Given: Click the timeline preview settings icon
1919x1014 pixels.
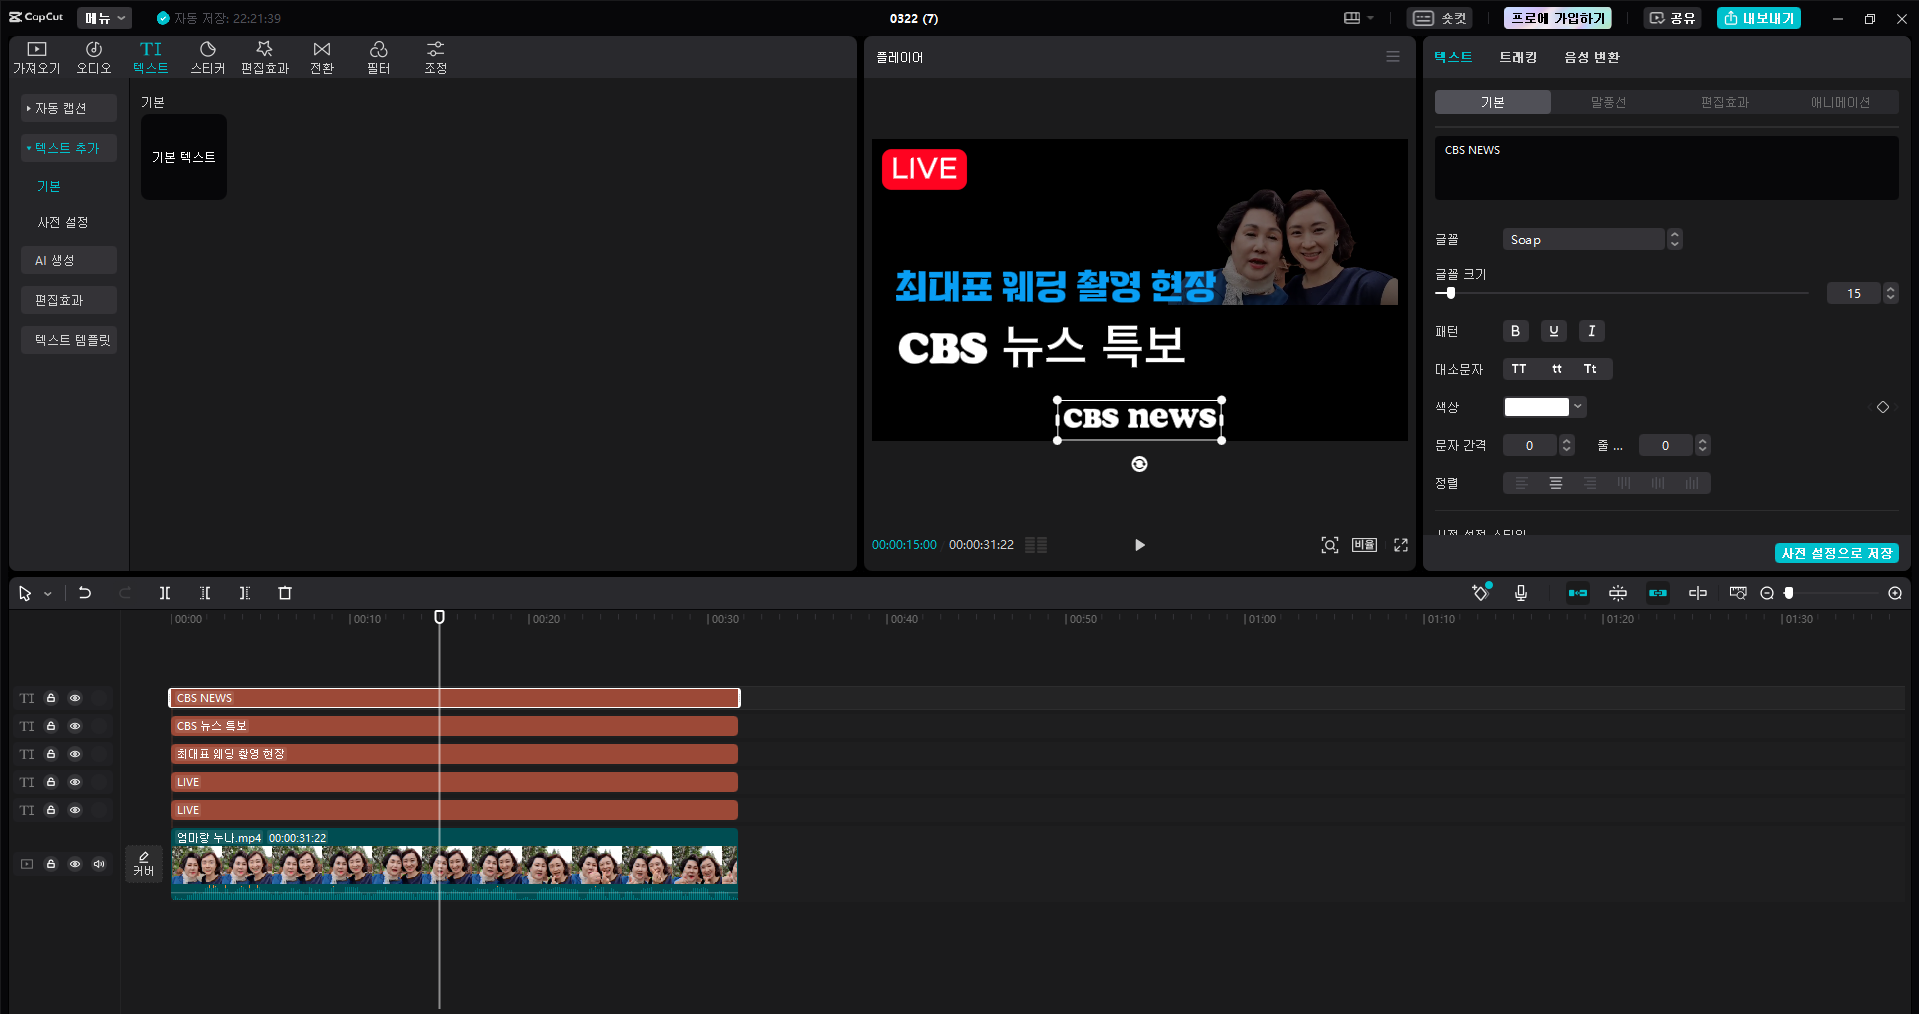Looking at the screenshot, I should point(1738,593).
